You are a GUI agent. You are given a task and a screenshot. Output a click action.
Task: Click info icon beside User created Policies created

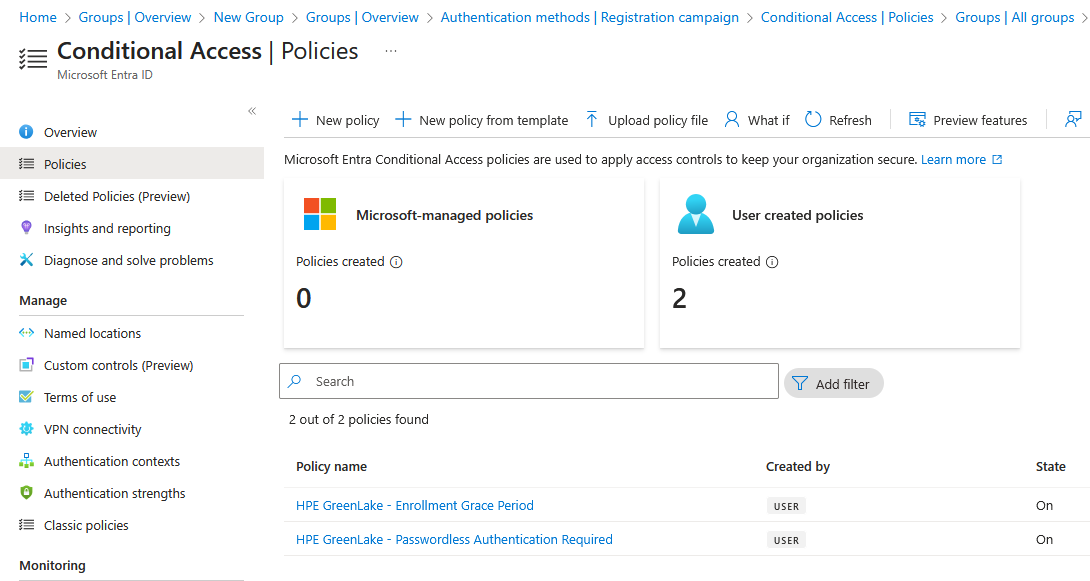pyautogui.click(x=772, y=262)
